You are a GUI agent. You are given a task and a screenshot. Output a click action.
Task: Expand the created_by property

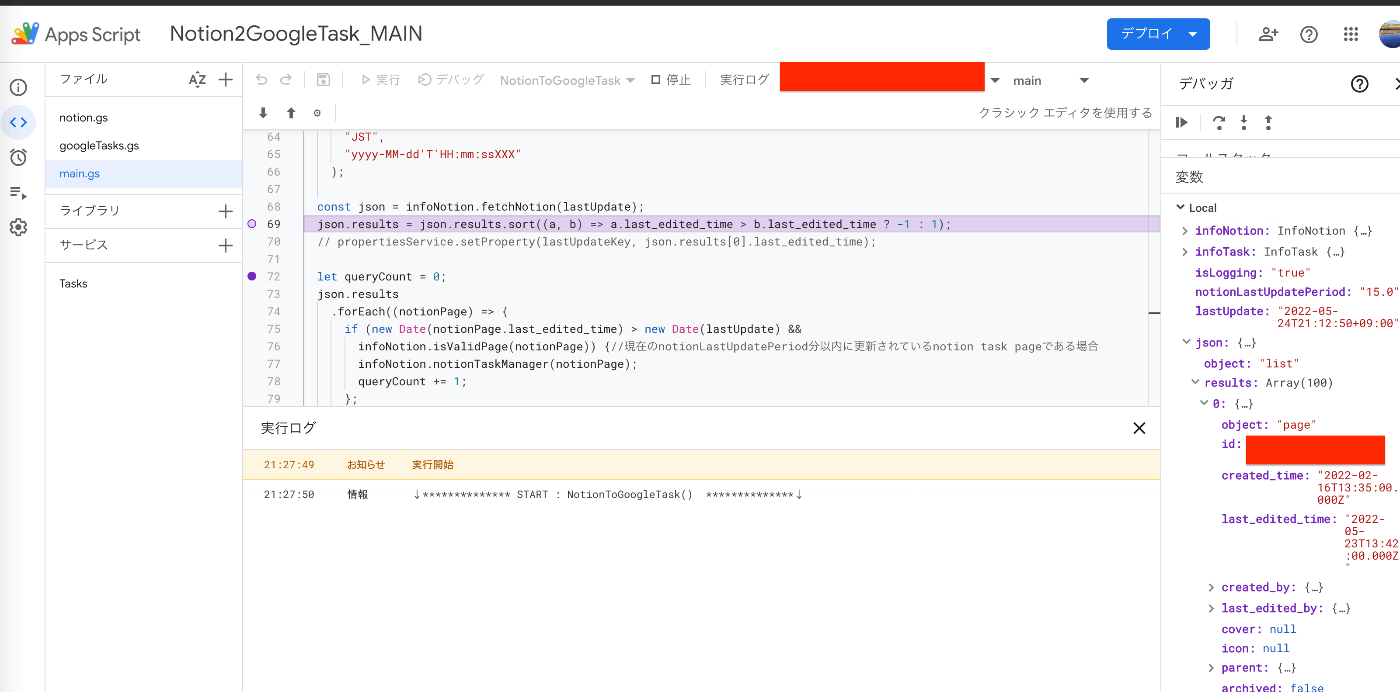pos(1211,588)
